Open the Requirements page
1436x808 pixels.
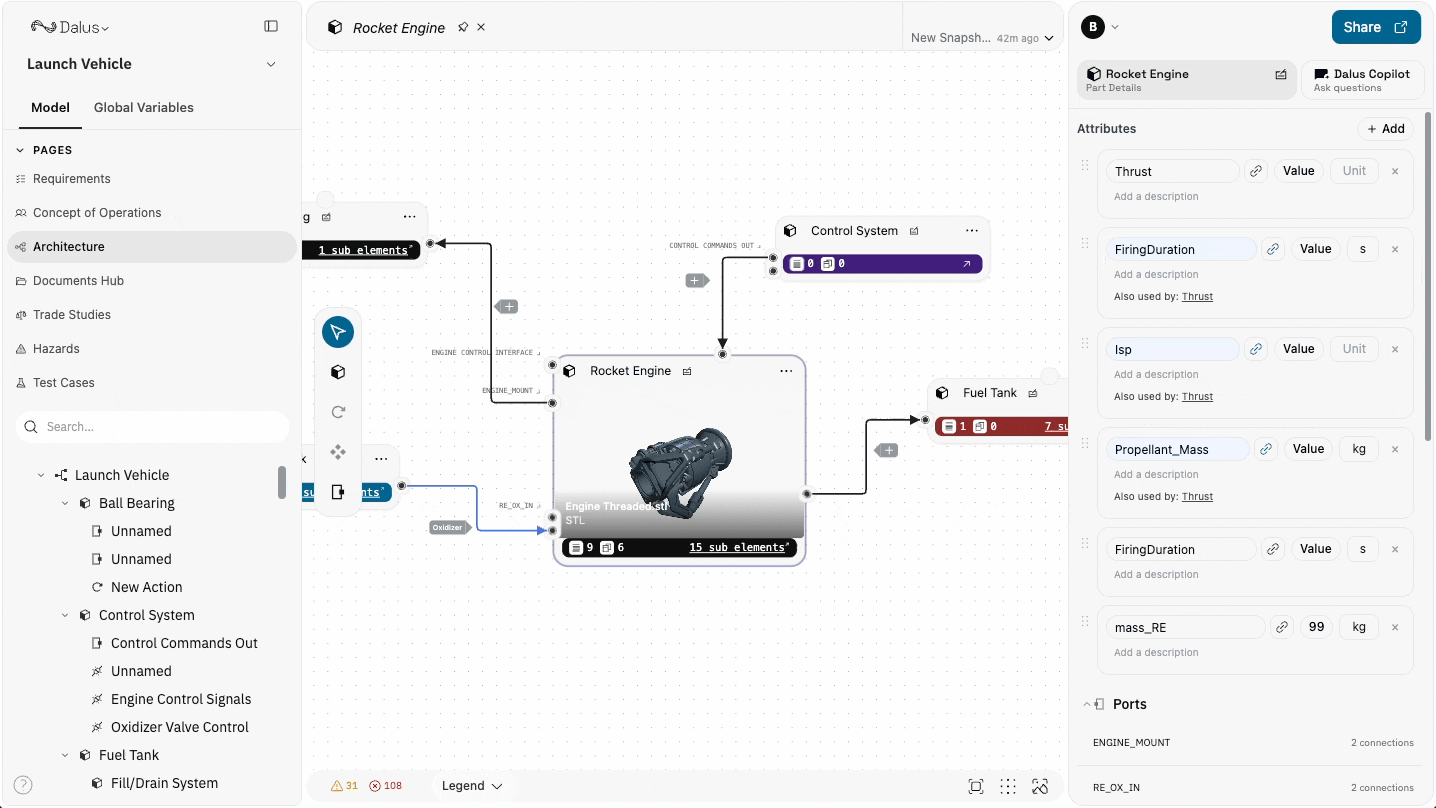[x=152, y=179]
